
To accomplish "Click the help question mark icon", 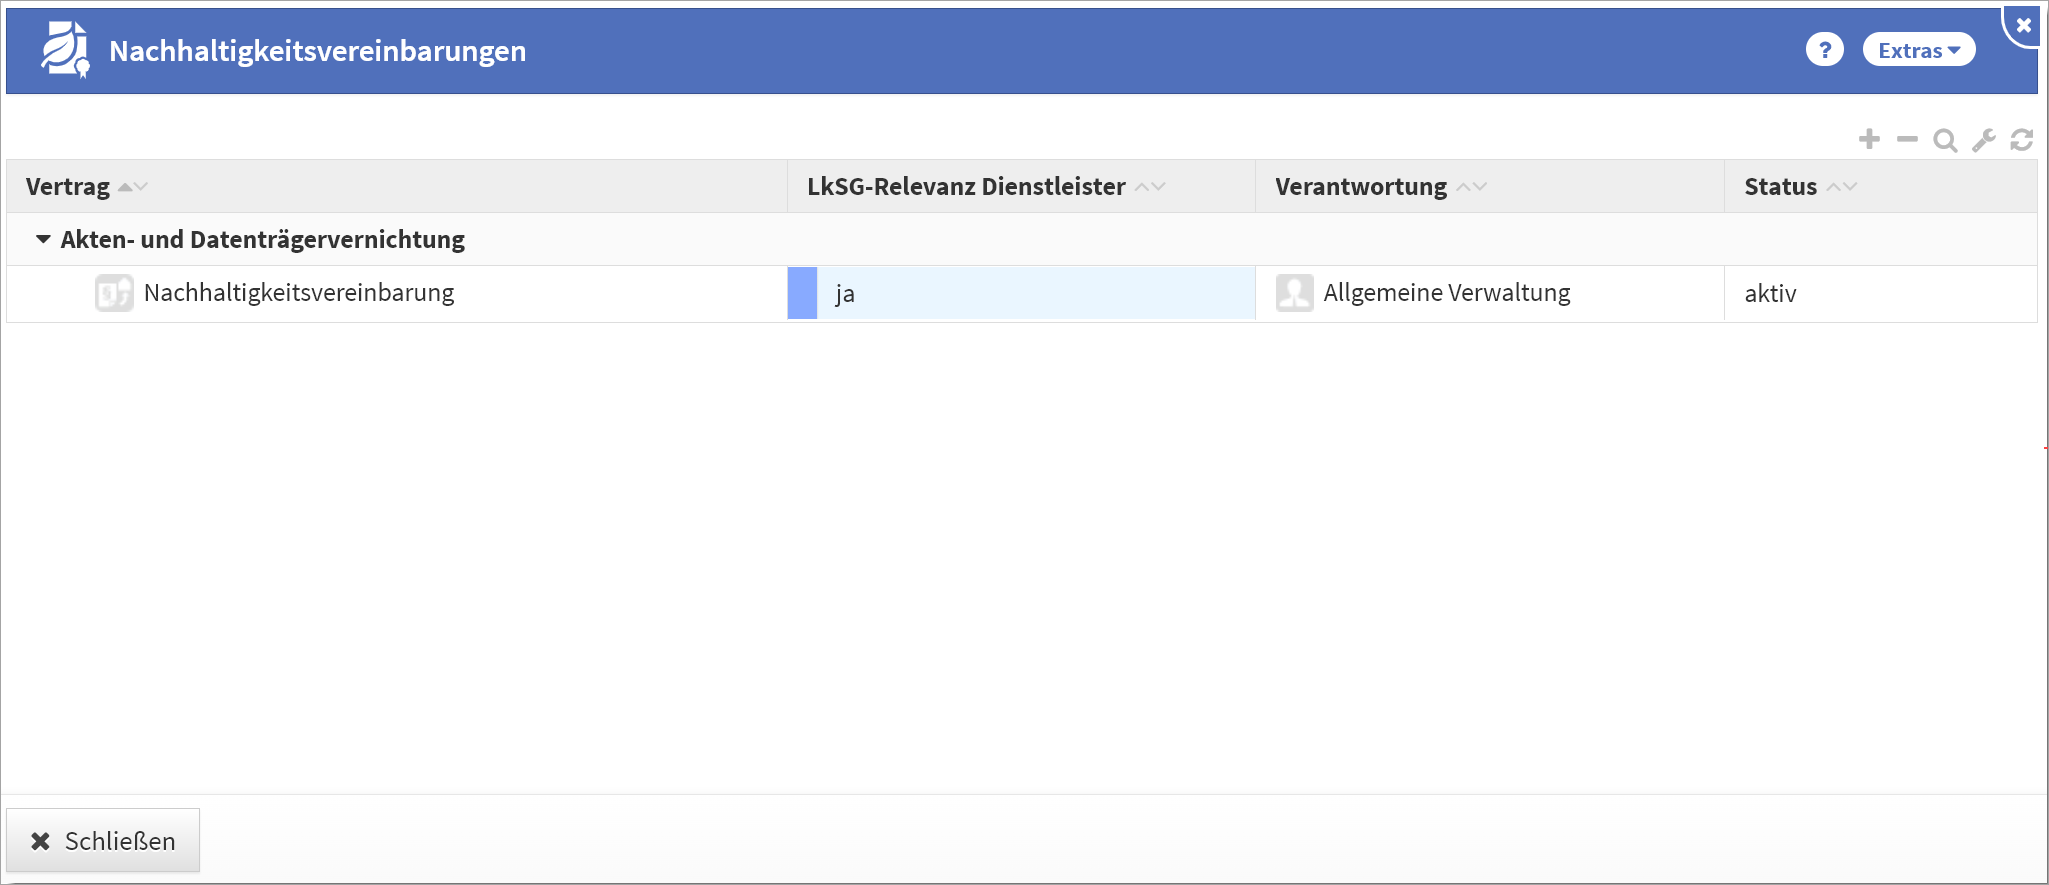I will point(1825,50).
